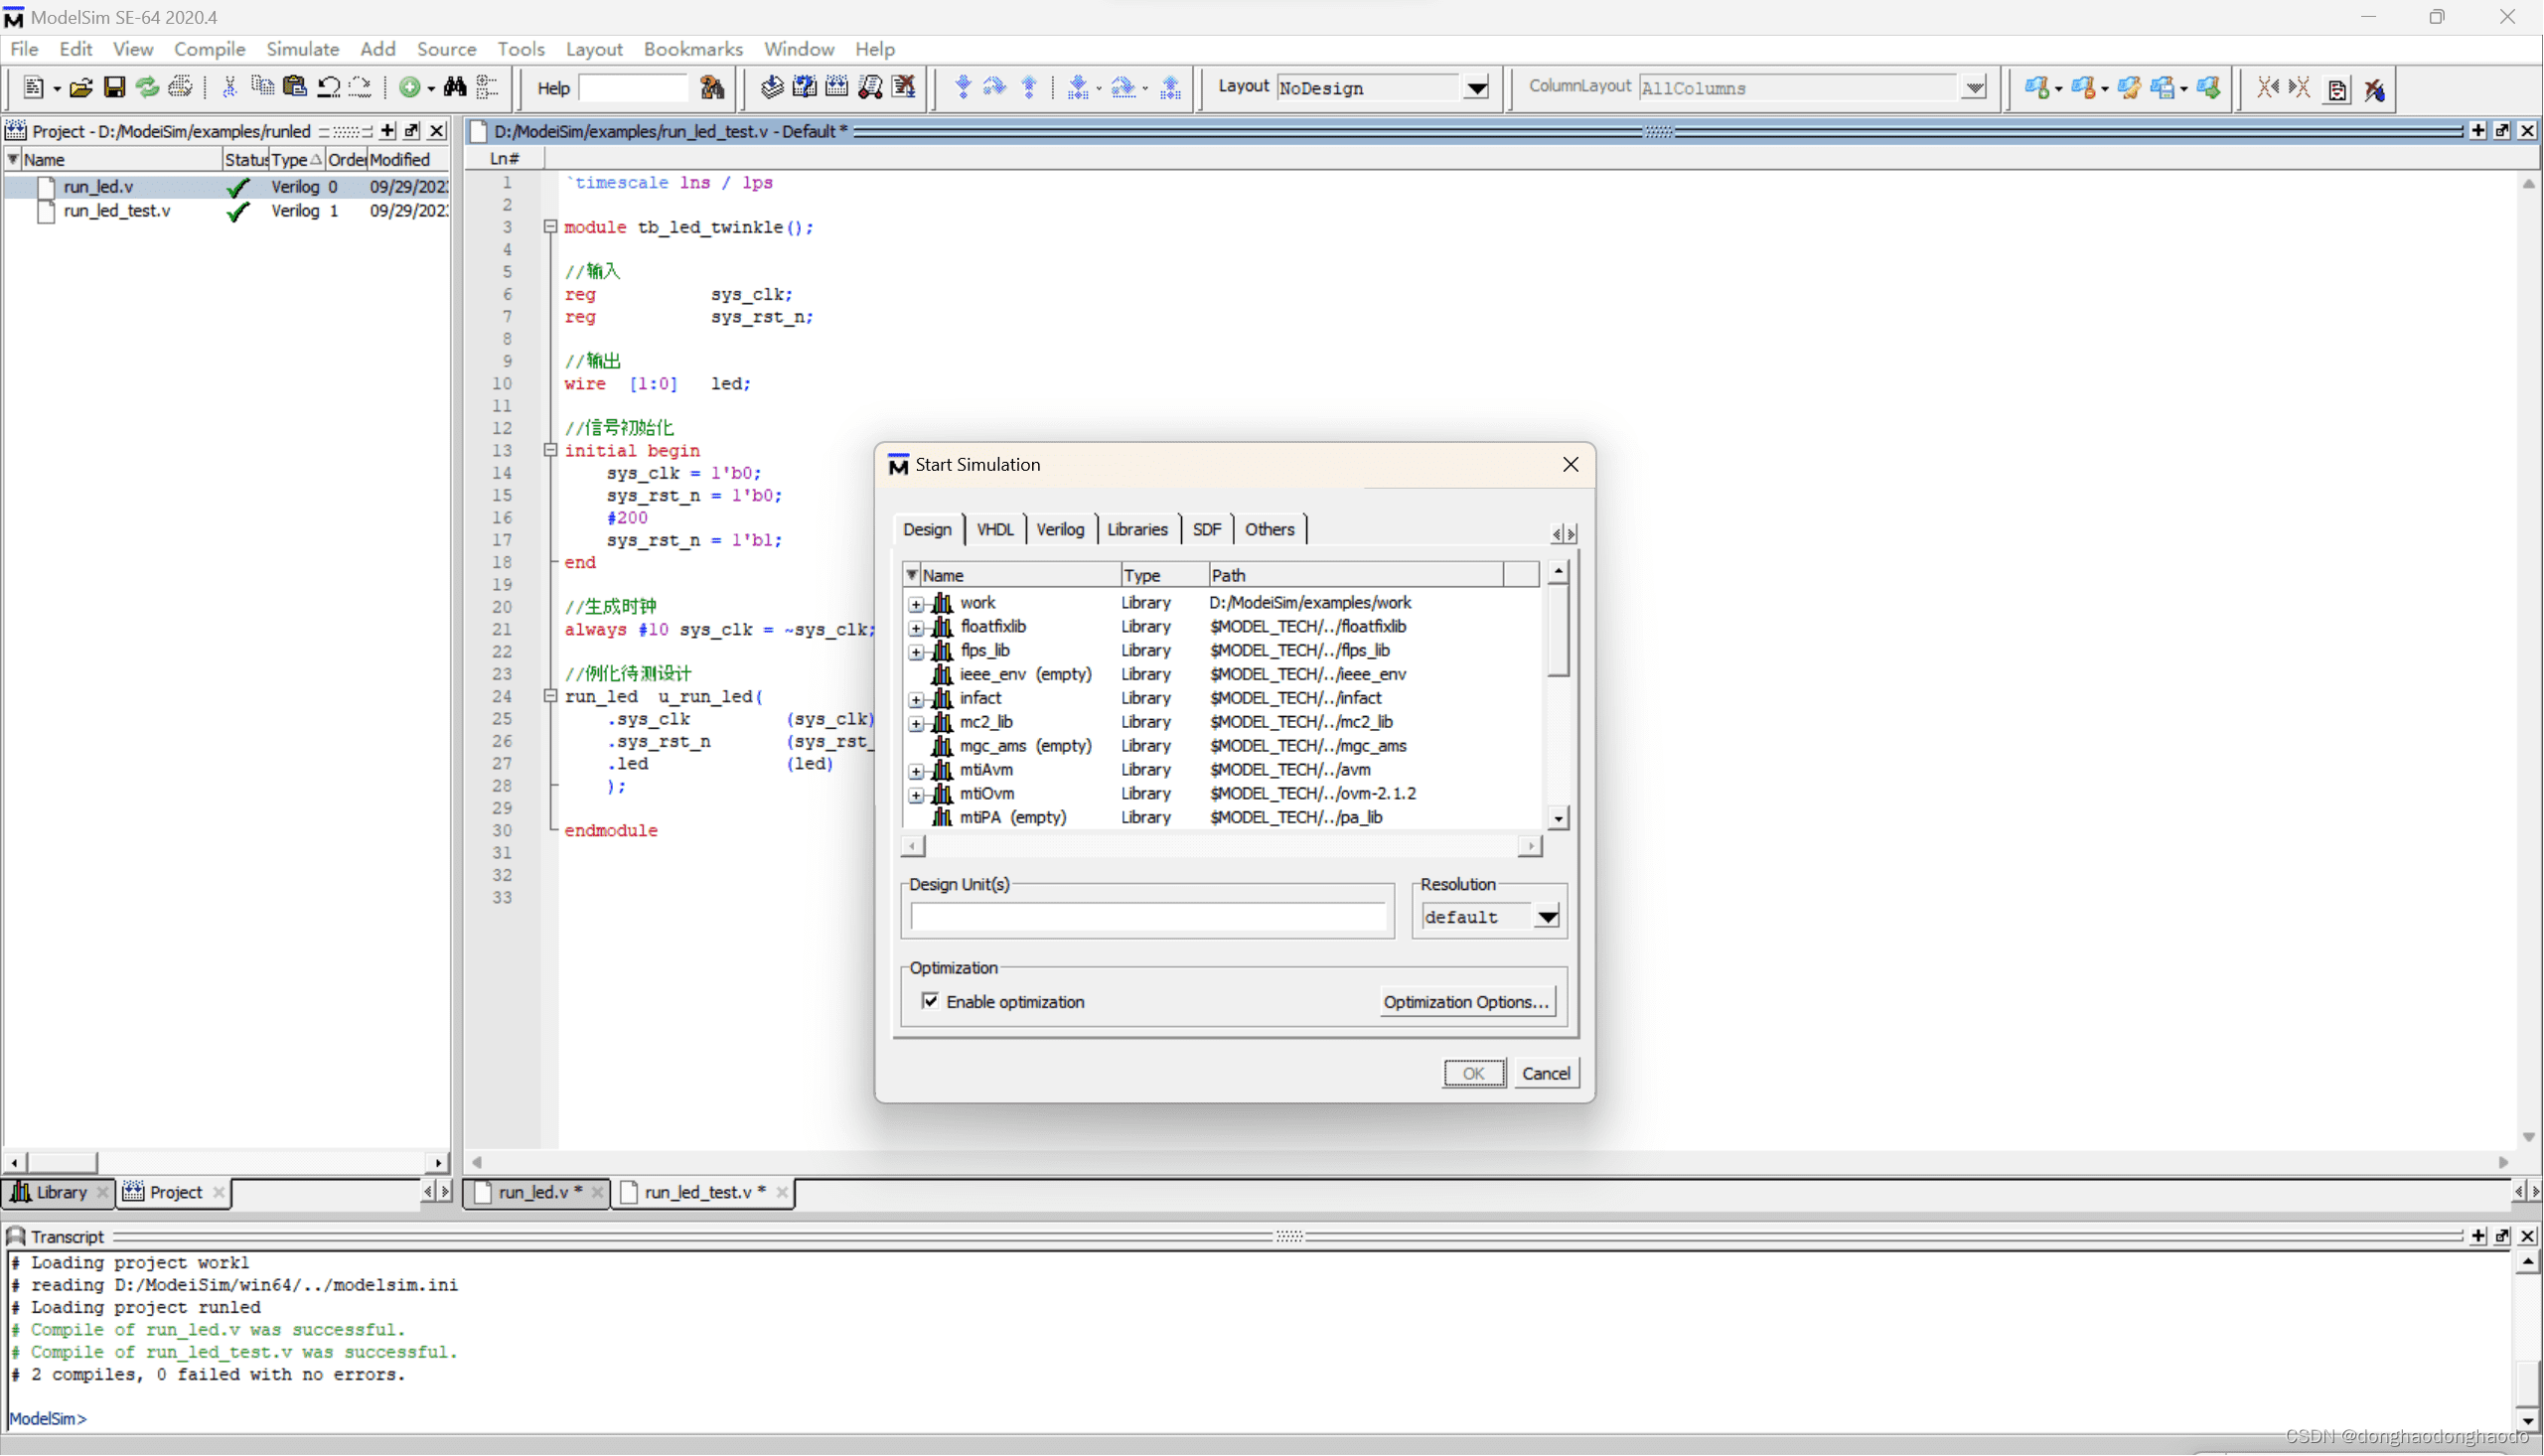
Task: Click the Paste clipboard icon
Action: (294, 88)
